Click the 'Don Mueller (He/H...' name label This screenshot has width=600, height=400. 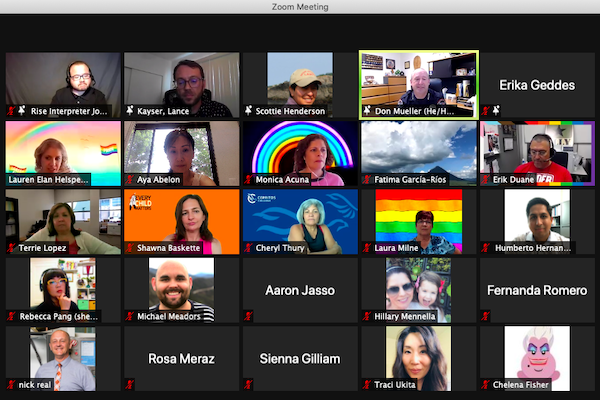pyautogui.click(x=414, y=111)
